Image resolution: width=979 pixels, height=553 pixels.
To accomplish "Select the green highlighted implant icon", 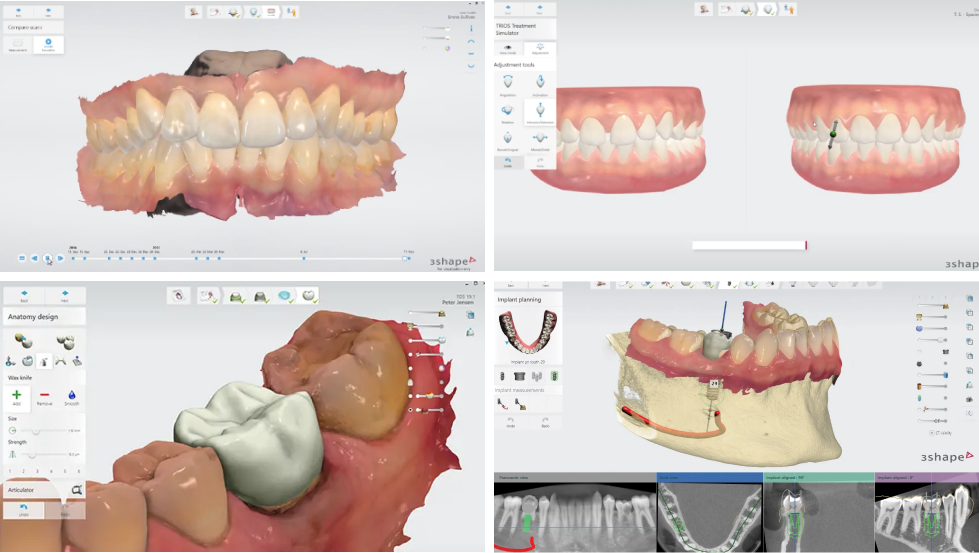I will pyautogui.click(x=554, y=376).
